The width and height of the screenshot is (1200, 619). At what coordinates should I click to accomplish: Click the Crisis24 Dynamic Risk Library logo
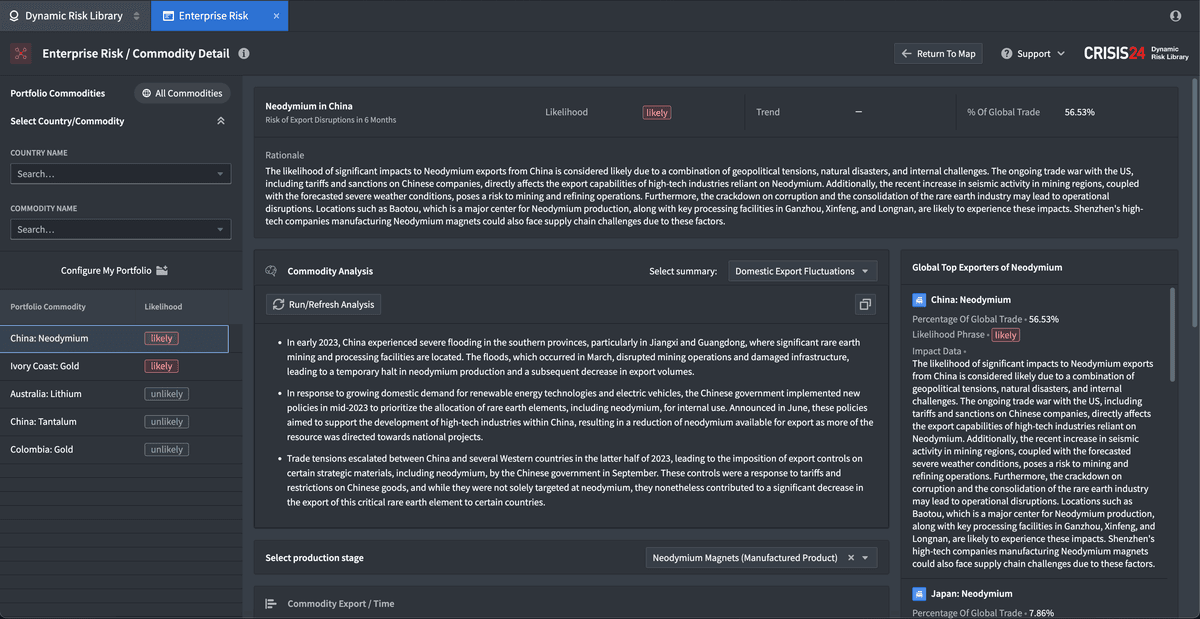tap(1136, 53)
